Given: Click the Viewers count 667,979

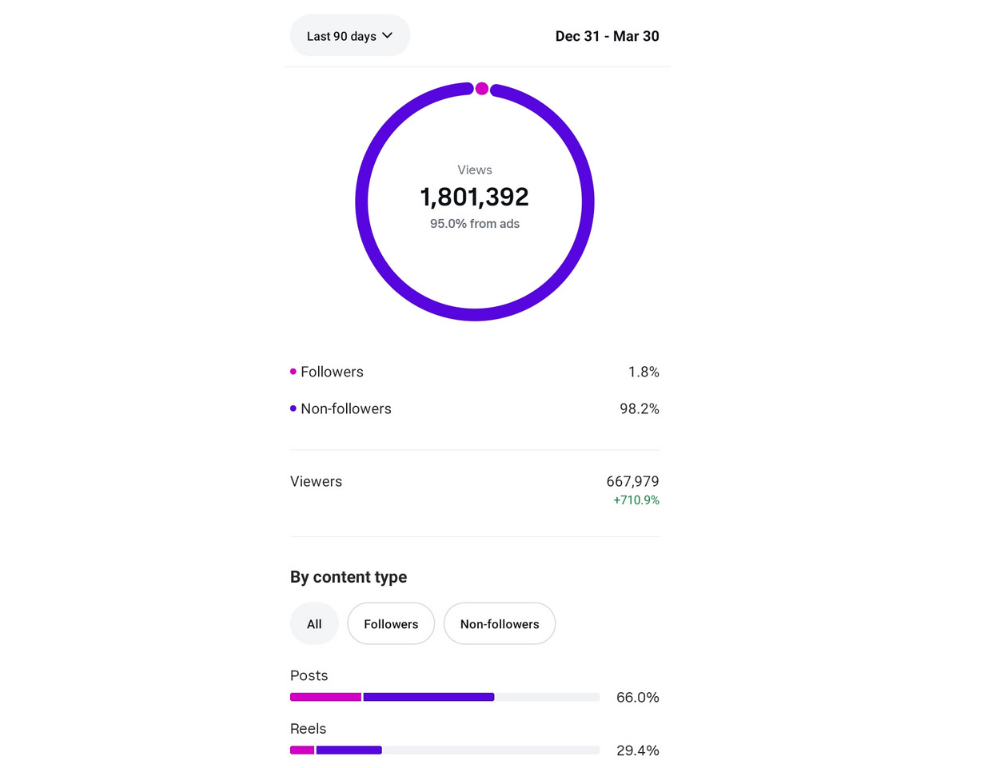Looking at the screenshot, I should pos(632,482).
